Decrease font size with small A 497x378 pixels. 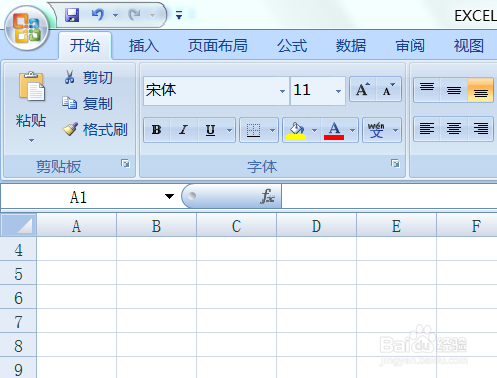point(388,89)
